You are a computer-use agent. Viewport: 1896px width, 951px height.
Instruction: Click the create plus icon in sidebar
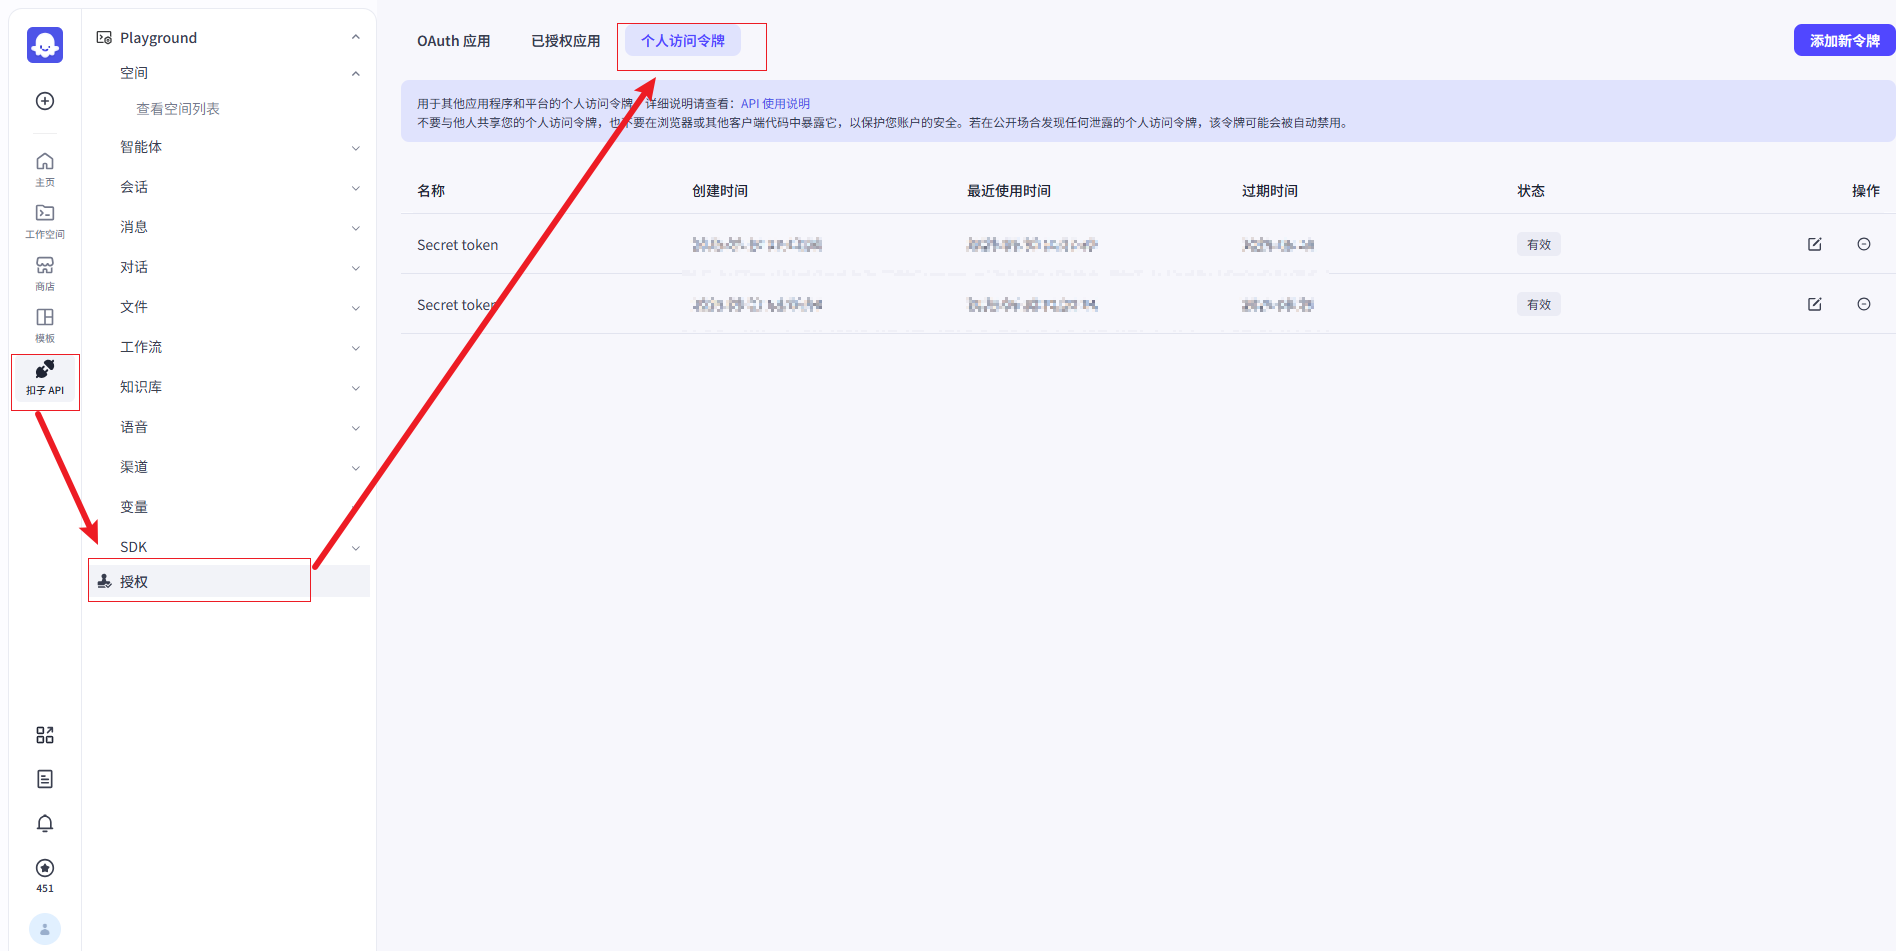[x=45, y=101]
